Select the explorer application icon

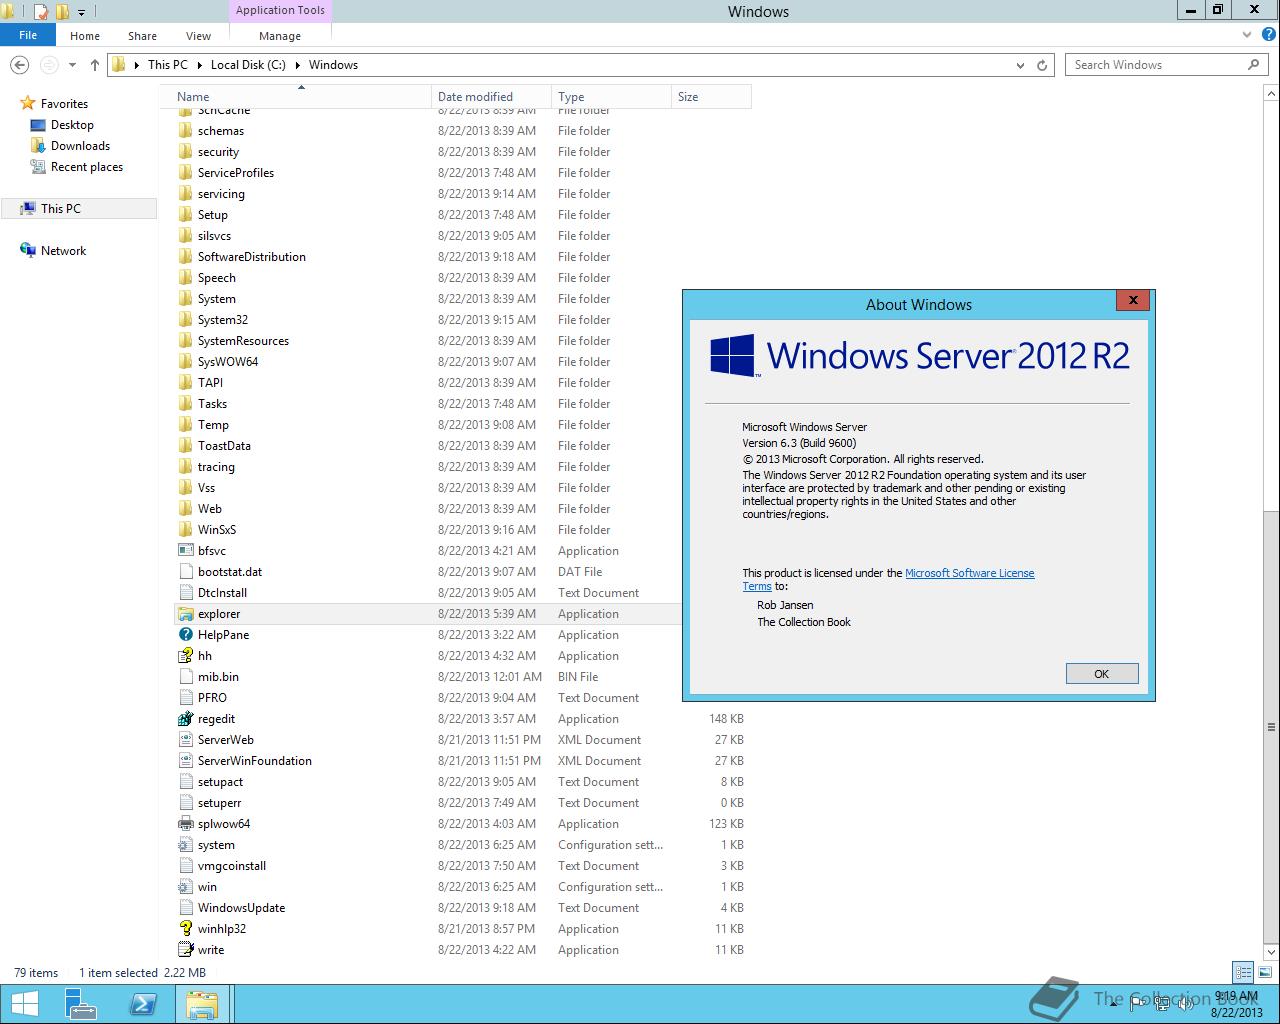pos(185,614)
